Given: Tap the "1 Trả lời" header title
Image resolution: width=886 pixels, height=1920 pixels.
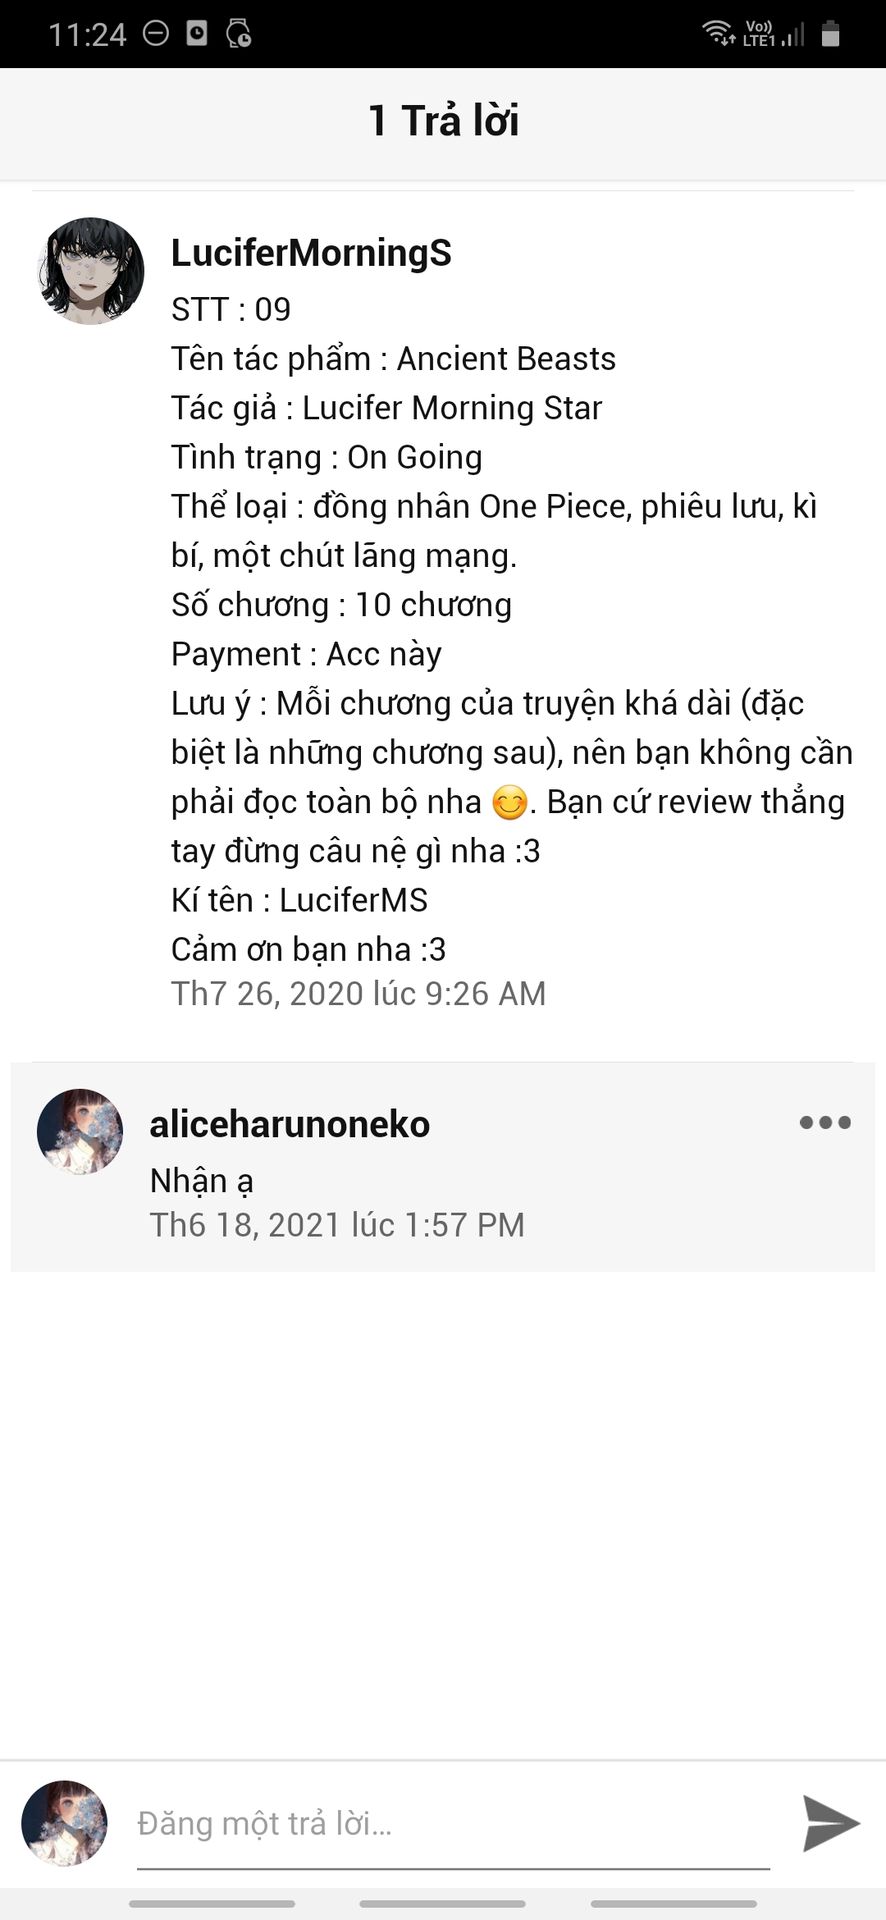Looking at the screenshot, I should (443, 121).
